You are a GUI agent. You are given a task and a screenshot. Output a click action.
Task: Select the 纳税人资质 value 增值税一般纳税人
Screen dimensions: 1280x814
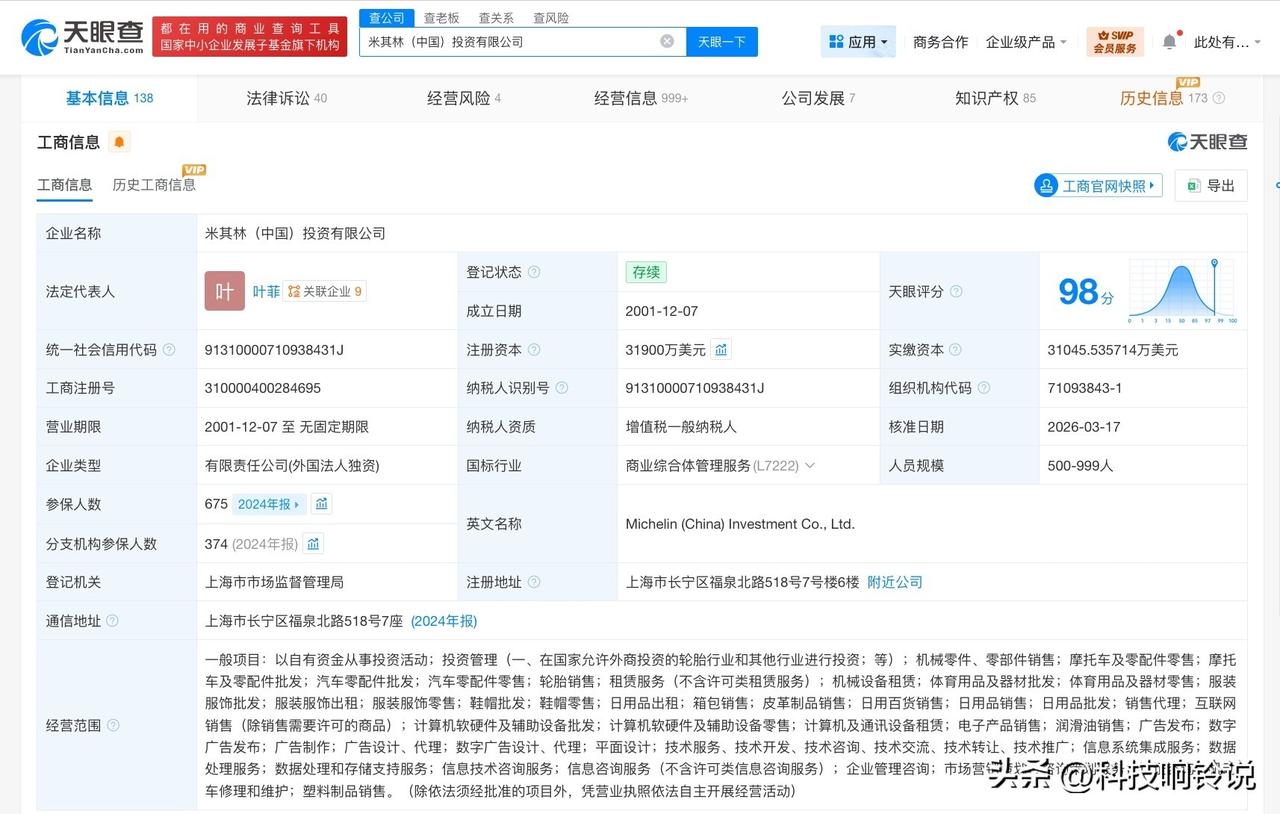(681, 426)
